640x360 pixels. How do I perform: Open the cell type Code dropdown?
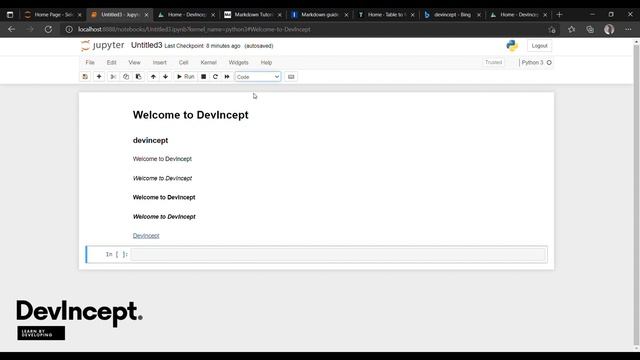tap(258, 77)
